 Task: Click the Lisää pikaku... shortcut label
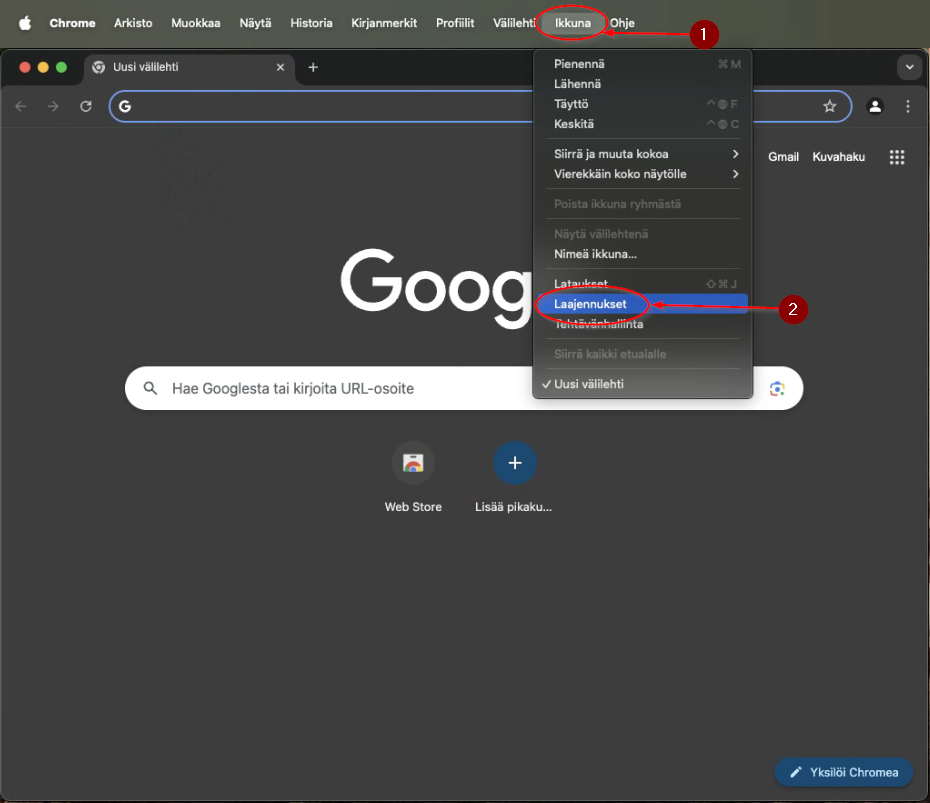tap(514, 507)
